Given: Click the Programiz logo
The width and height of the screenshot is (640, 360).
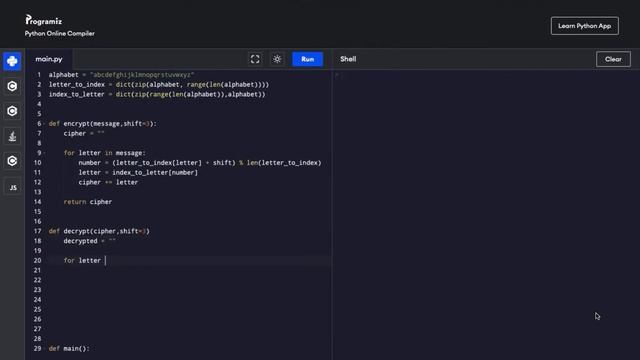Looking at the screenshot, I should click(44, 20).
